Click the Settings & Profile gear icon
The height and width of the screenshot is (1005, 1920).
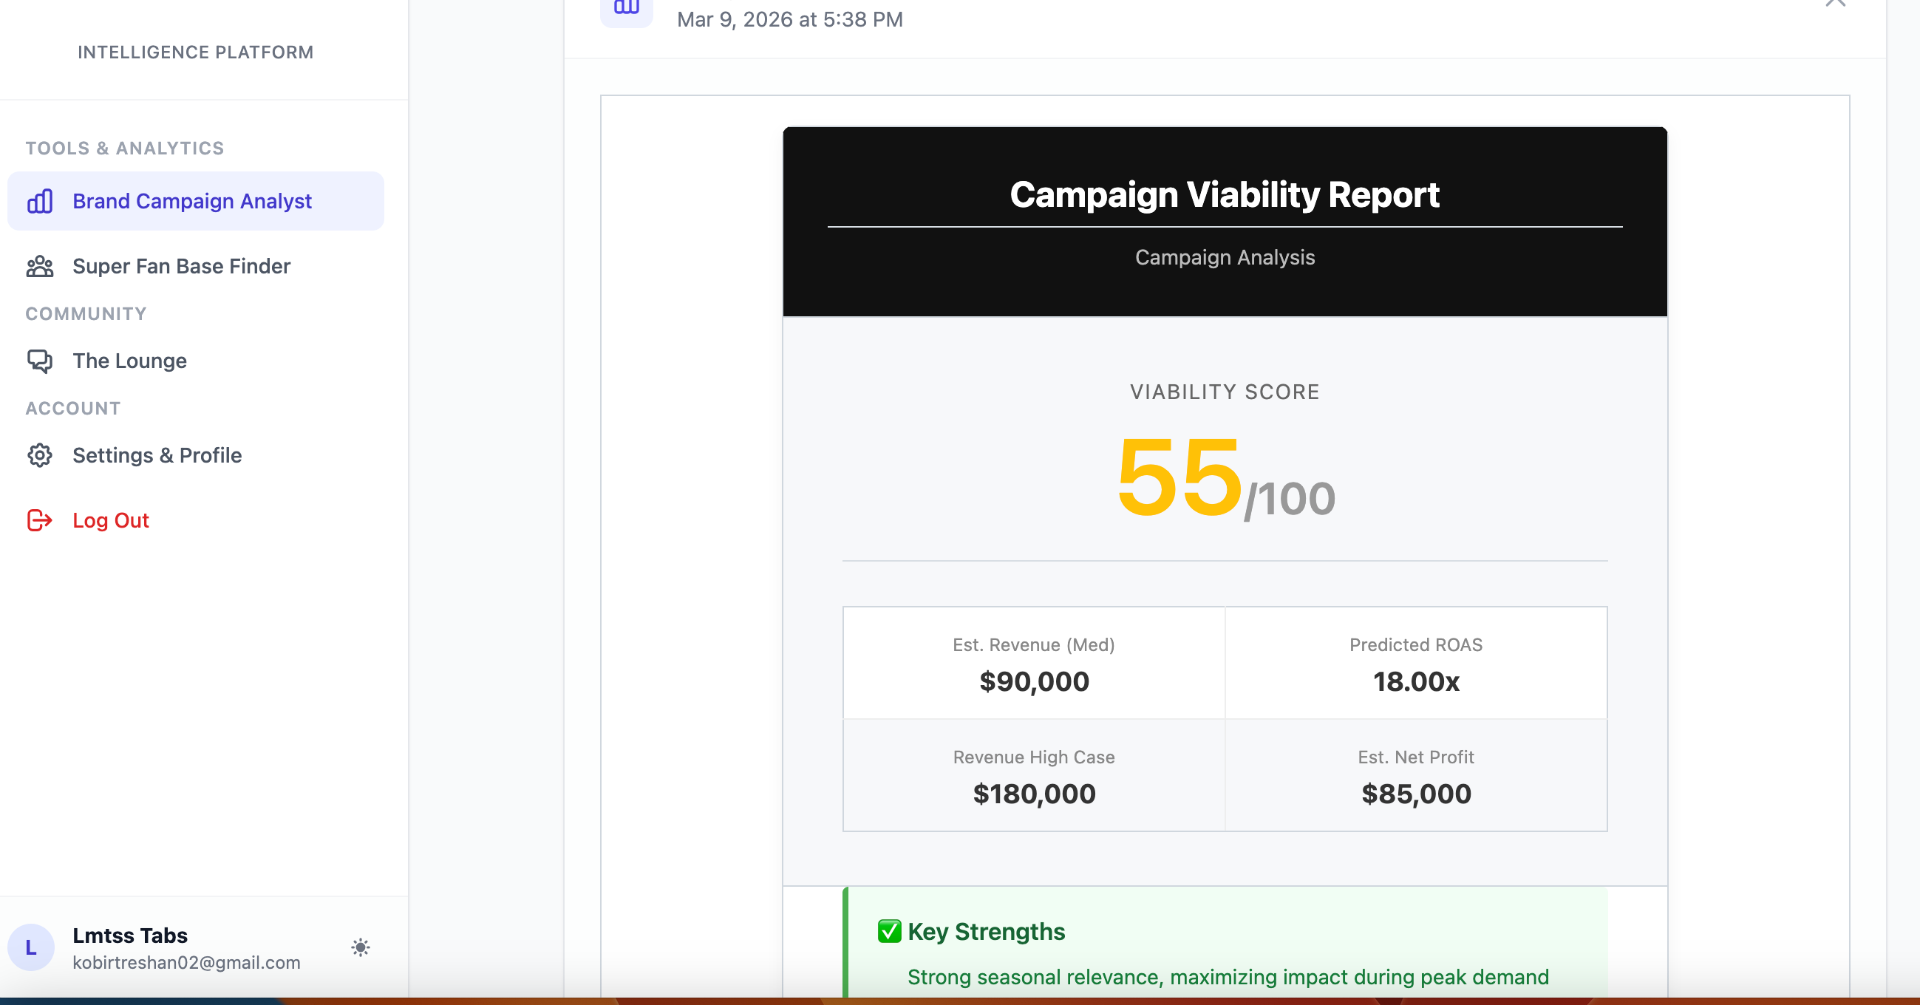pyautogui.click(x=40, y=455)
